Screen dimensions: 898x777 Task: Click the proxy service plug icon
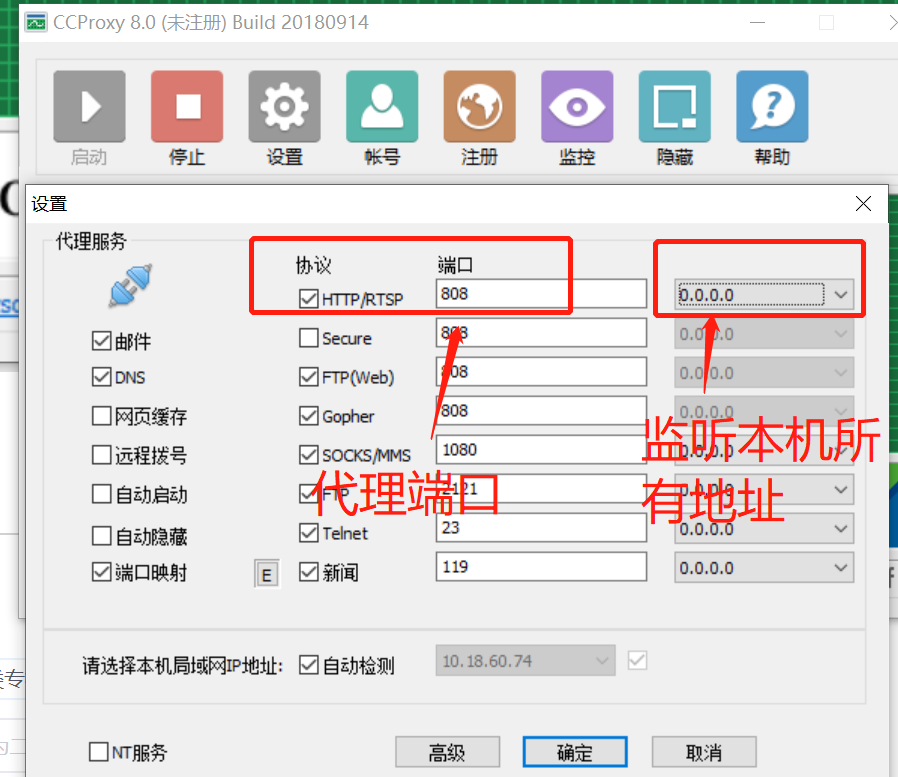[x=131, y=285]
